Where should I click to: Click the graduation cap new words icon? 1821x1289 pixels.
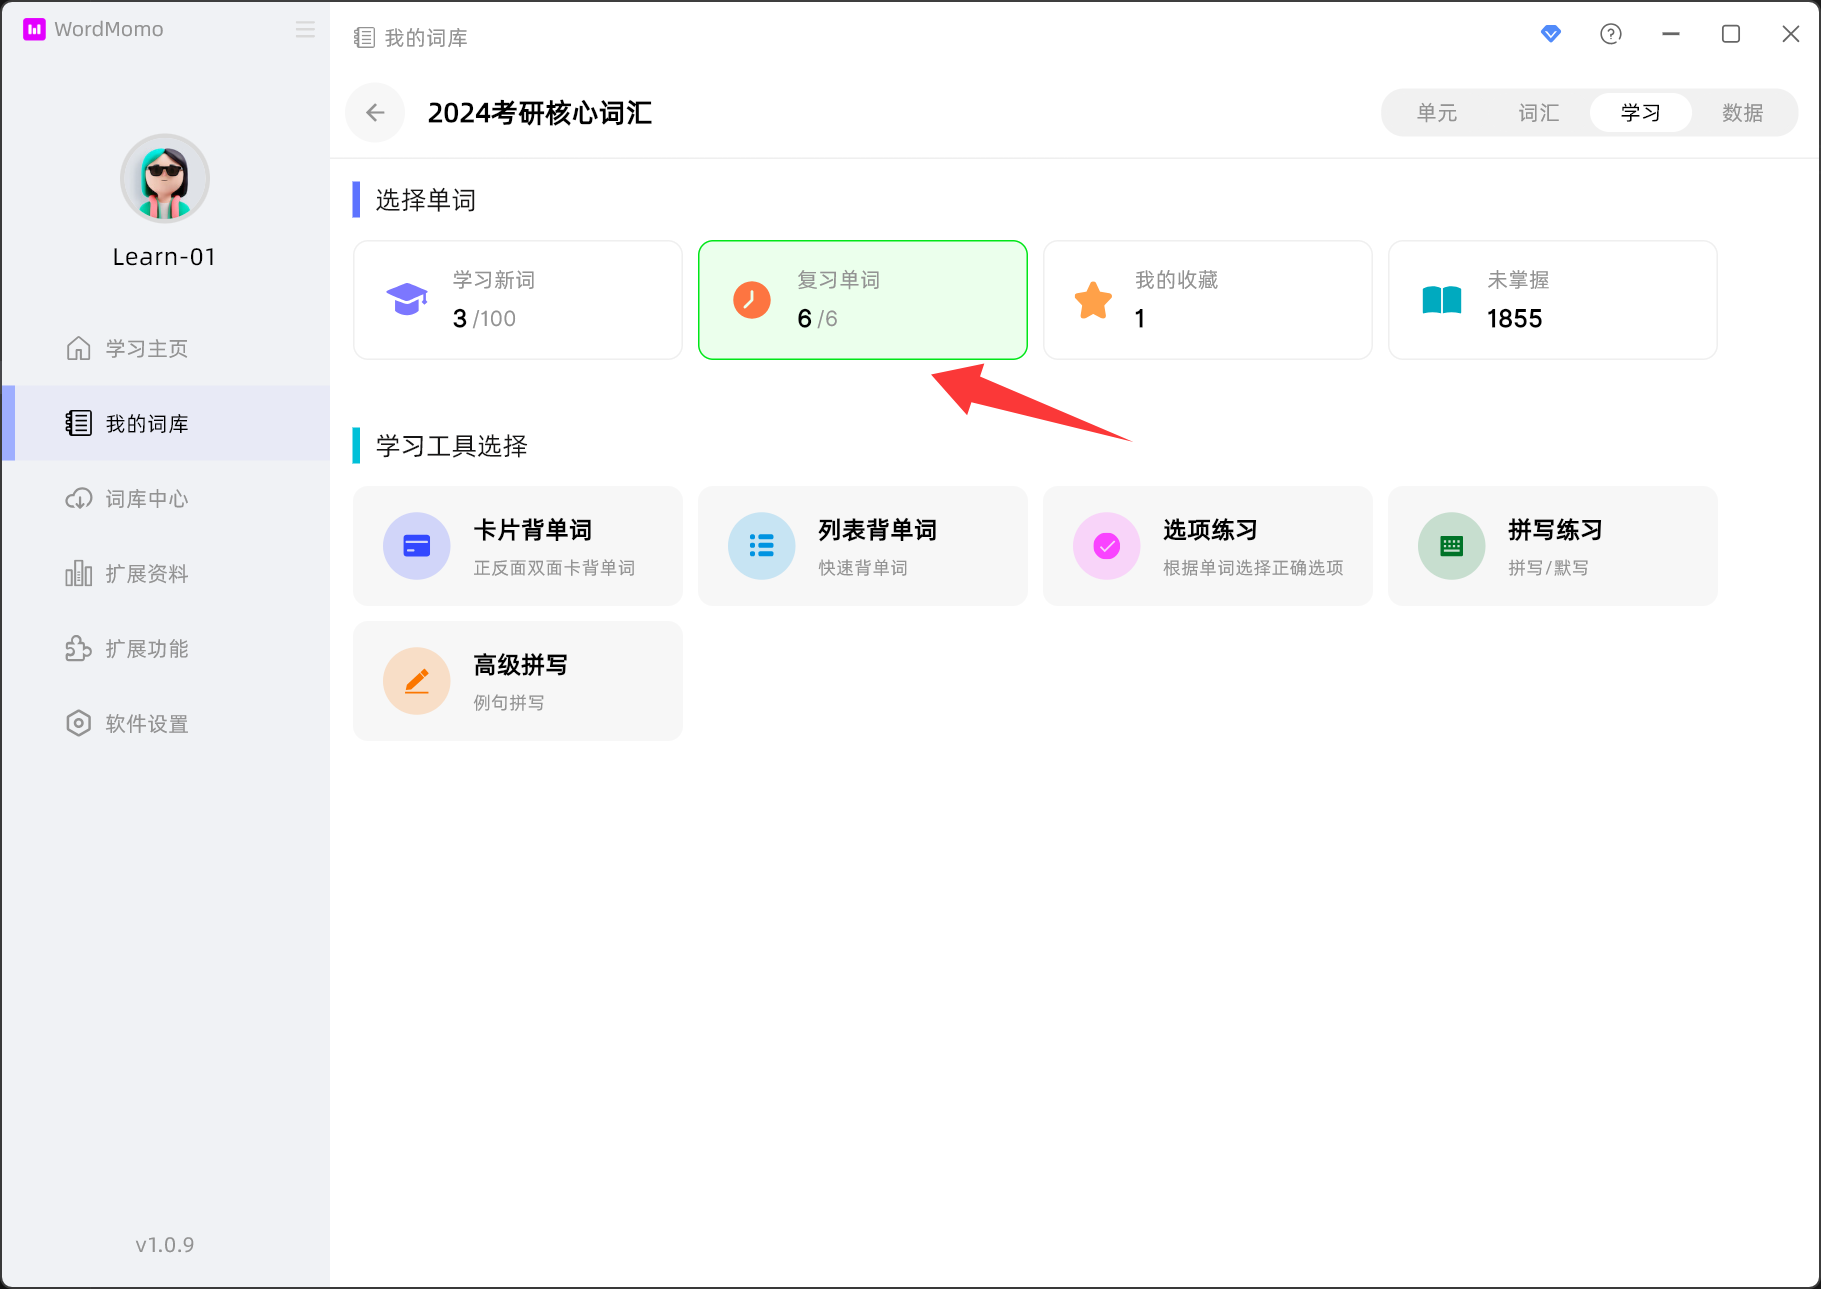(x=407, y=300)
